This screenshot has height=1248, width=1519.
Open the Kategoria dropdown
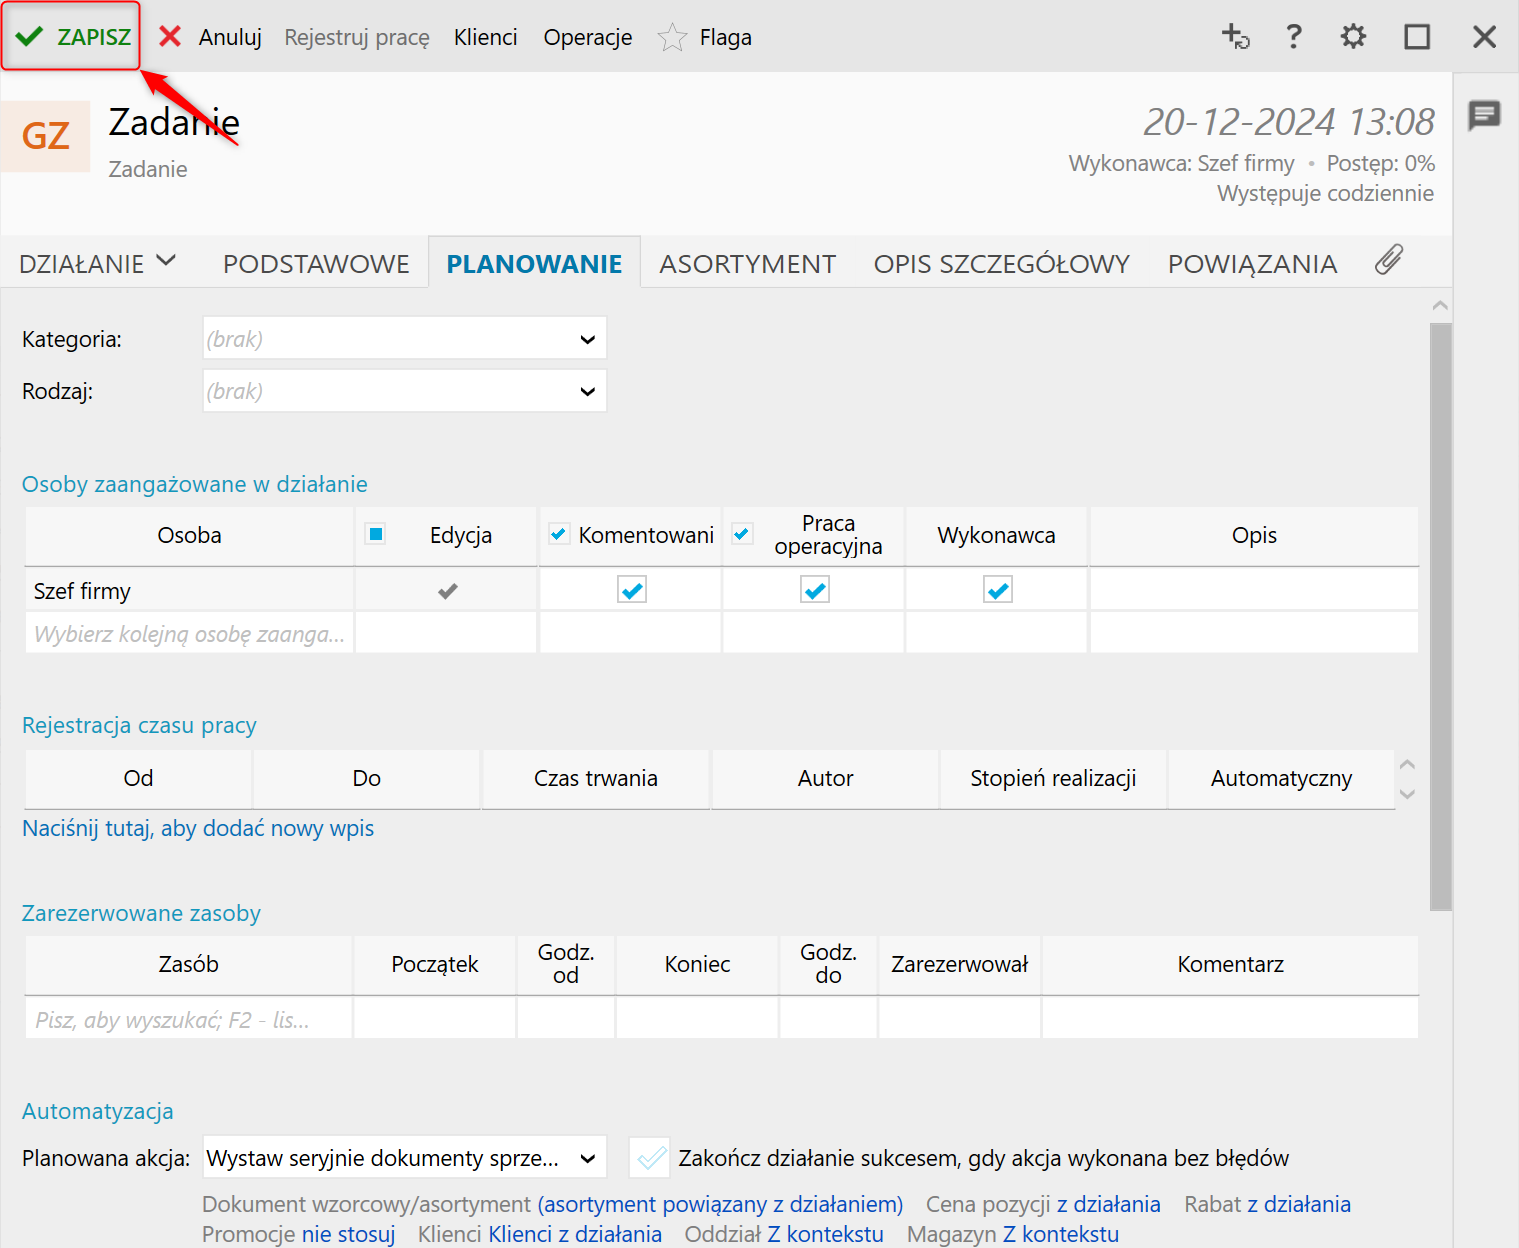point(405,339)
